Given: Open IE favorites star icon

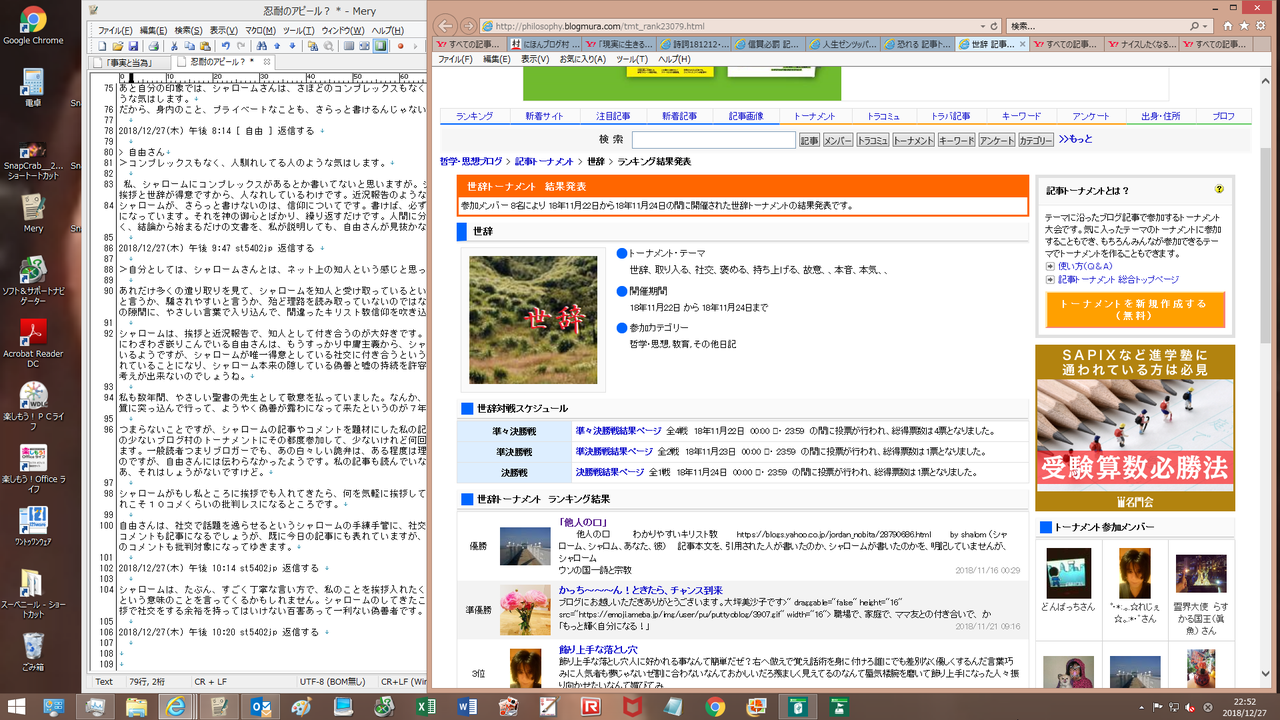Looking at the screenshot, I should (1245, 25).
